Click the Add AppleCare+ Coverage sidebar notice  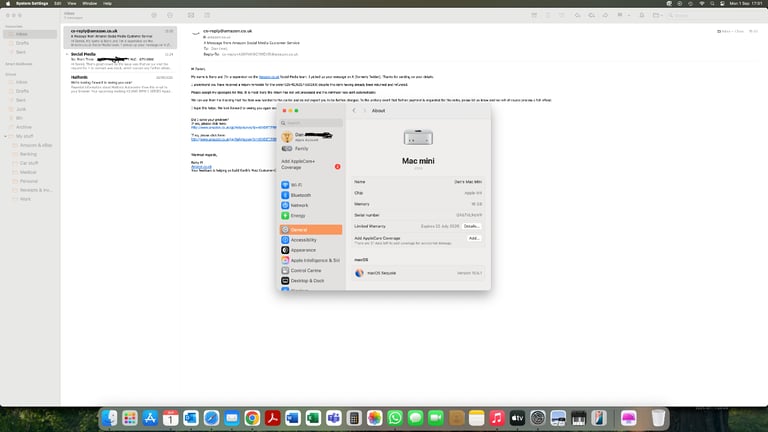311,164
